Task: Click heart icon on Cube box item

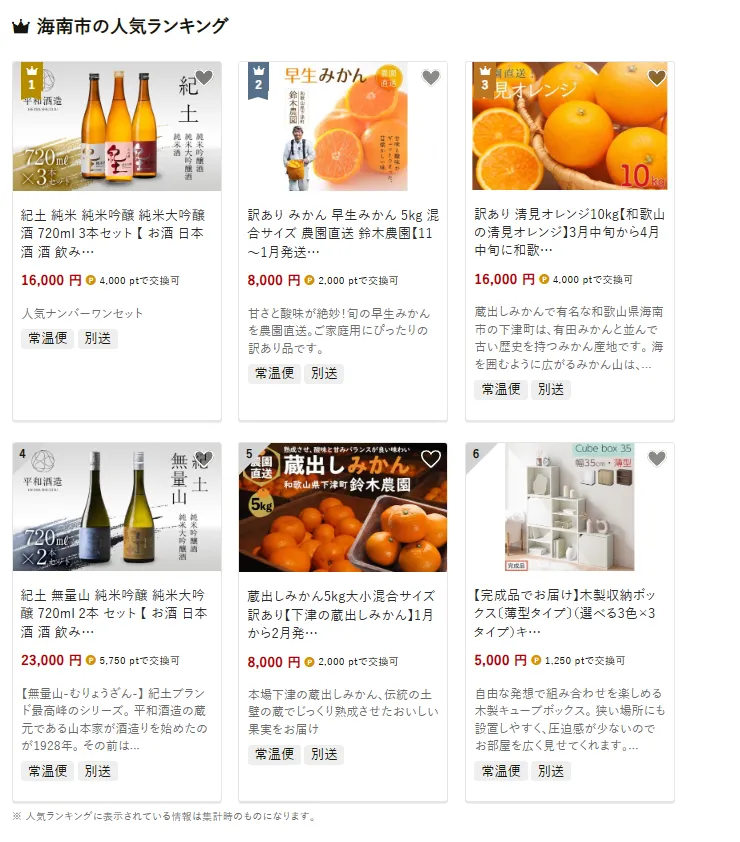Action: pos(657,459)
